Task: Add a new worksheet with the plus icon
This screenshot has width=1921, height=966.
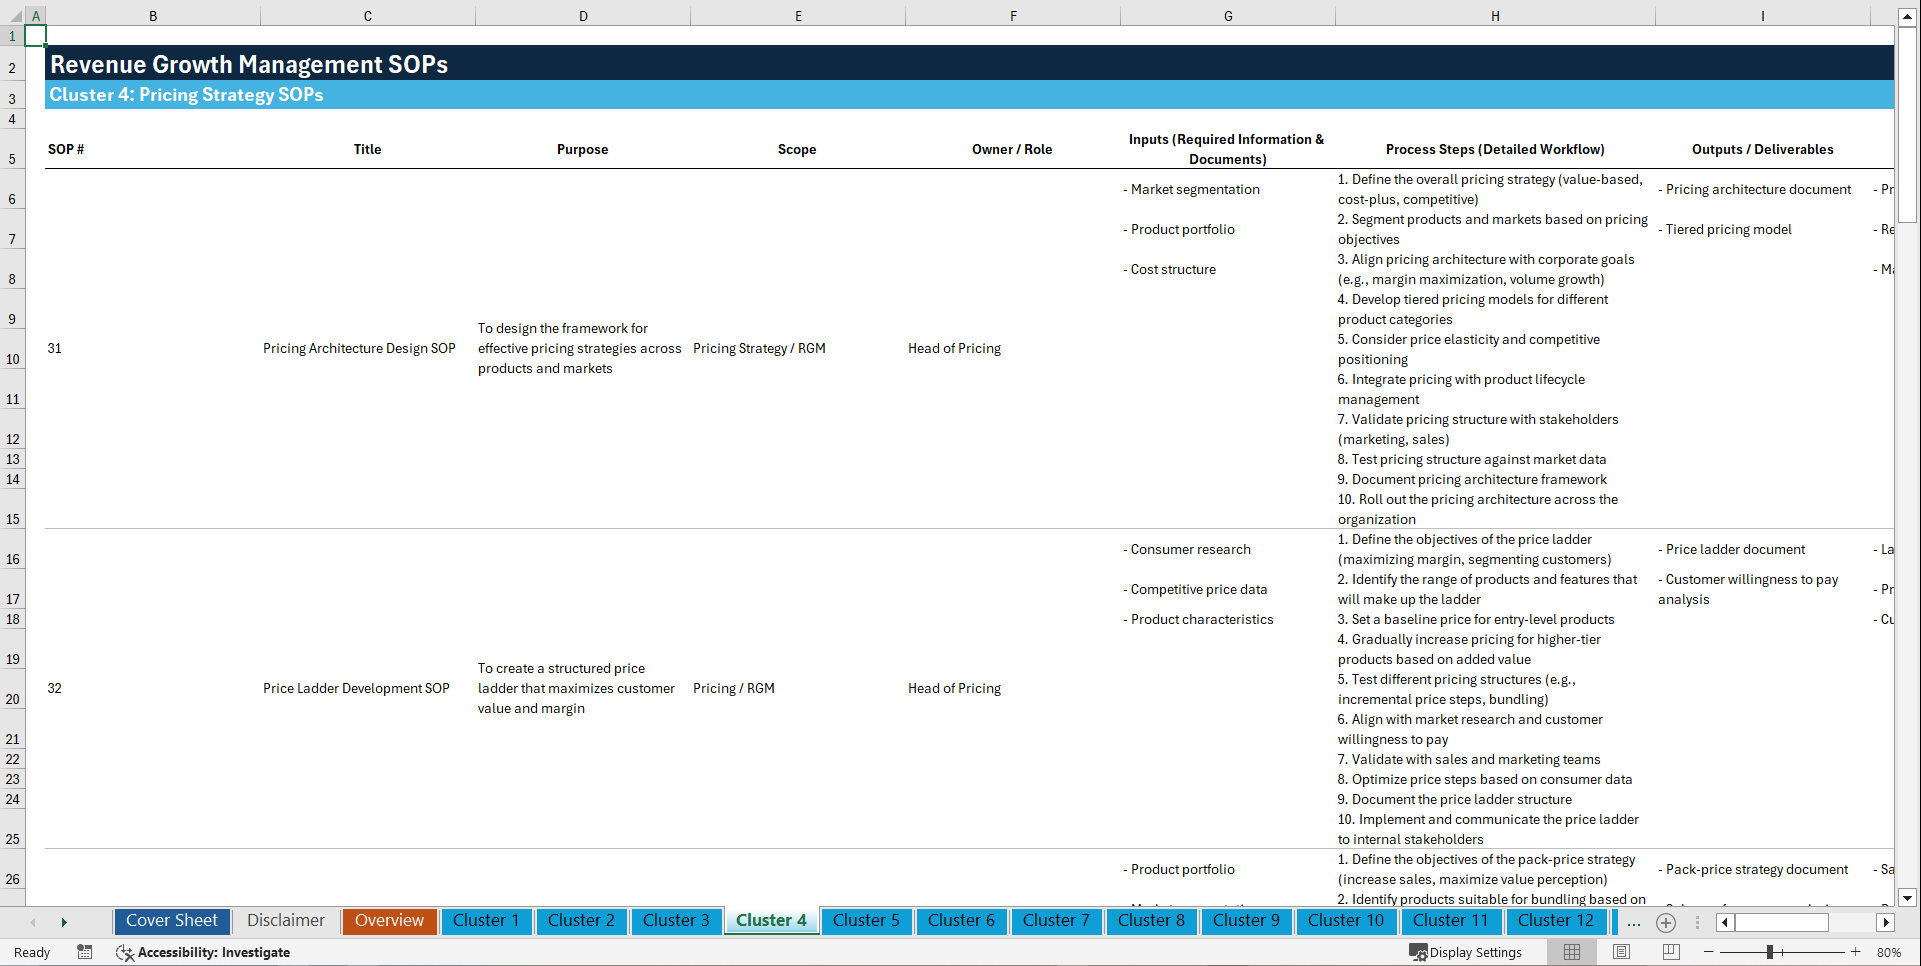Action: coord(1666,922)
